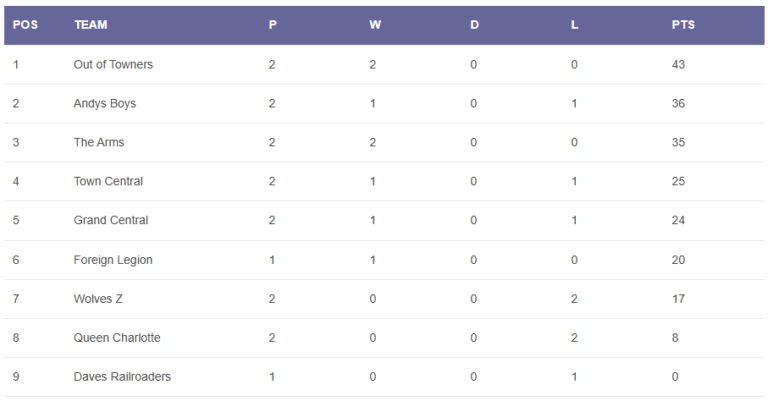
Task: Select the Wolves Z team name
Action: [x=98, y=299]
